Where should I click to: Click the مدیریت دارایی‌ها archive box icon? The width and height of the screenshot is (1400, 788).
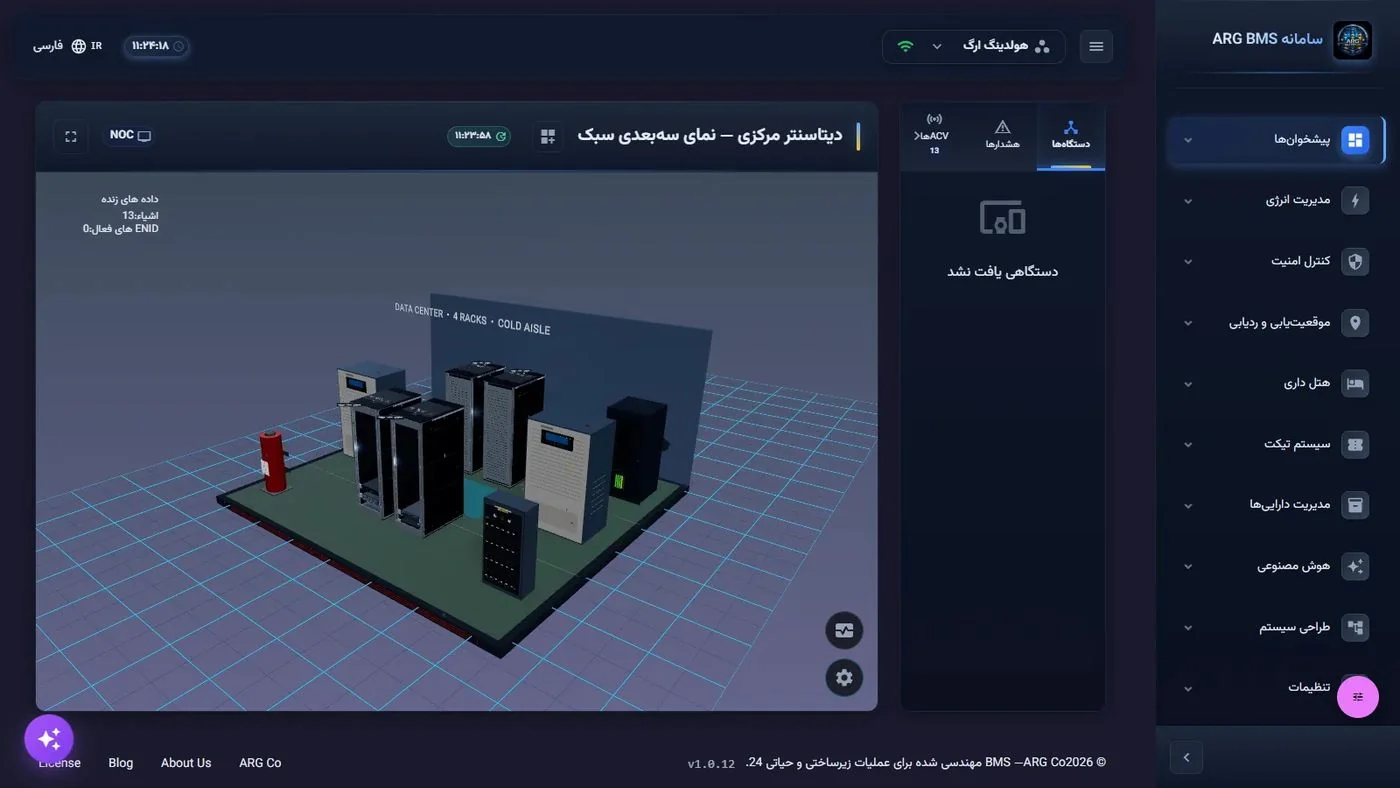pos(1355,505)
